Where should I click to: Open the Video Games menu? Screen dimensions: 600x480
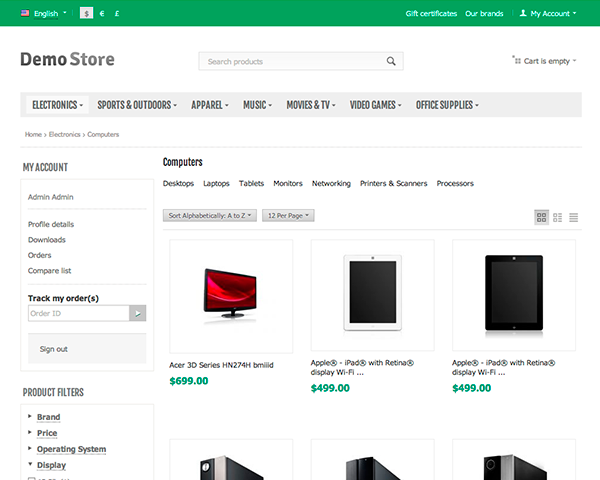[375, 105]
